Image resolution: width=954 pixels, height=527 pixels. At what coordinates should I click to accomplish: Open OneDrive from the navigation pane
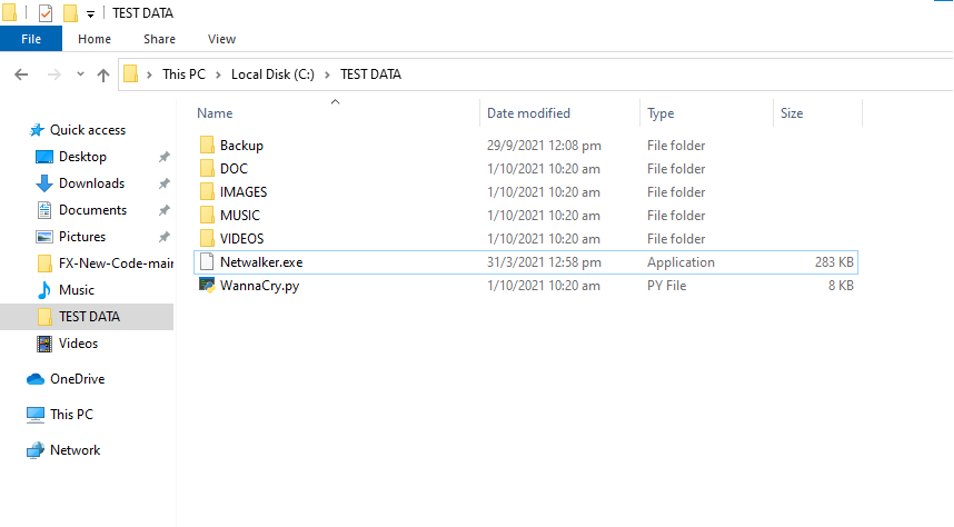77,379
